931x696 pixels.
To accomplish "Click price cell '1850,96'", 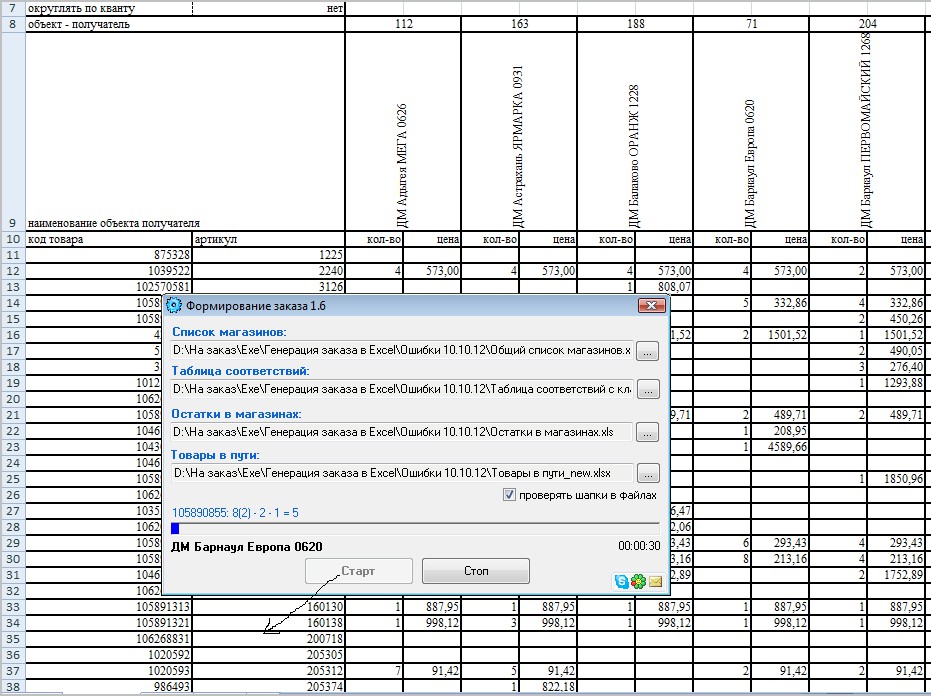I will (896, 479).
